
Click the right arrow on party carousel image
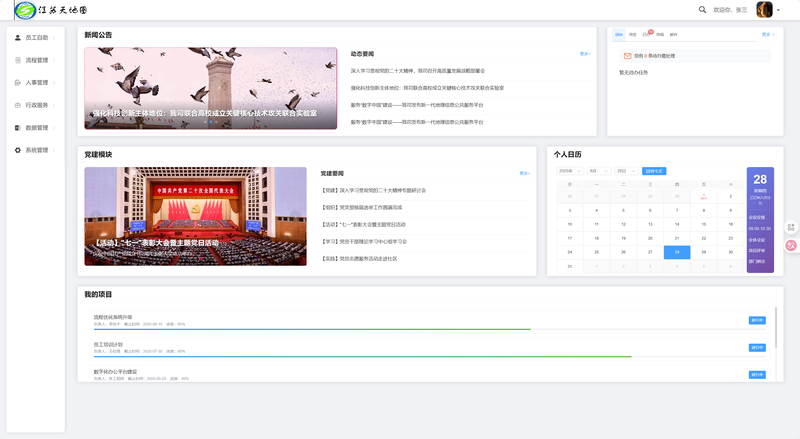tap(295, 216)
